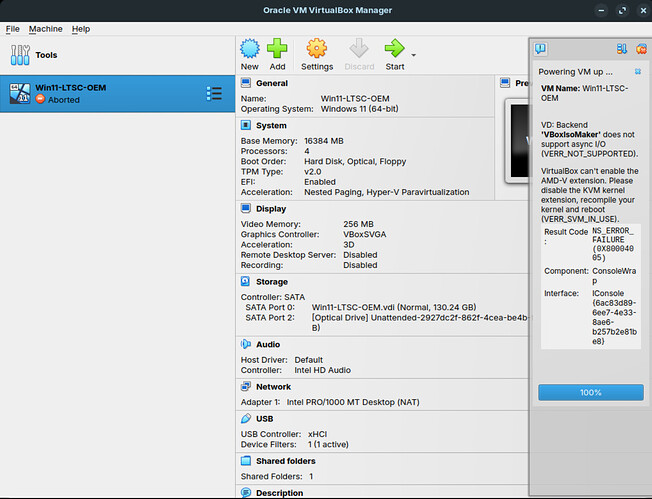Click the Audio section speaker icon
This screenshot has width=652, height=499.
pos(246,344)
